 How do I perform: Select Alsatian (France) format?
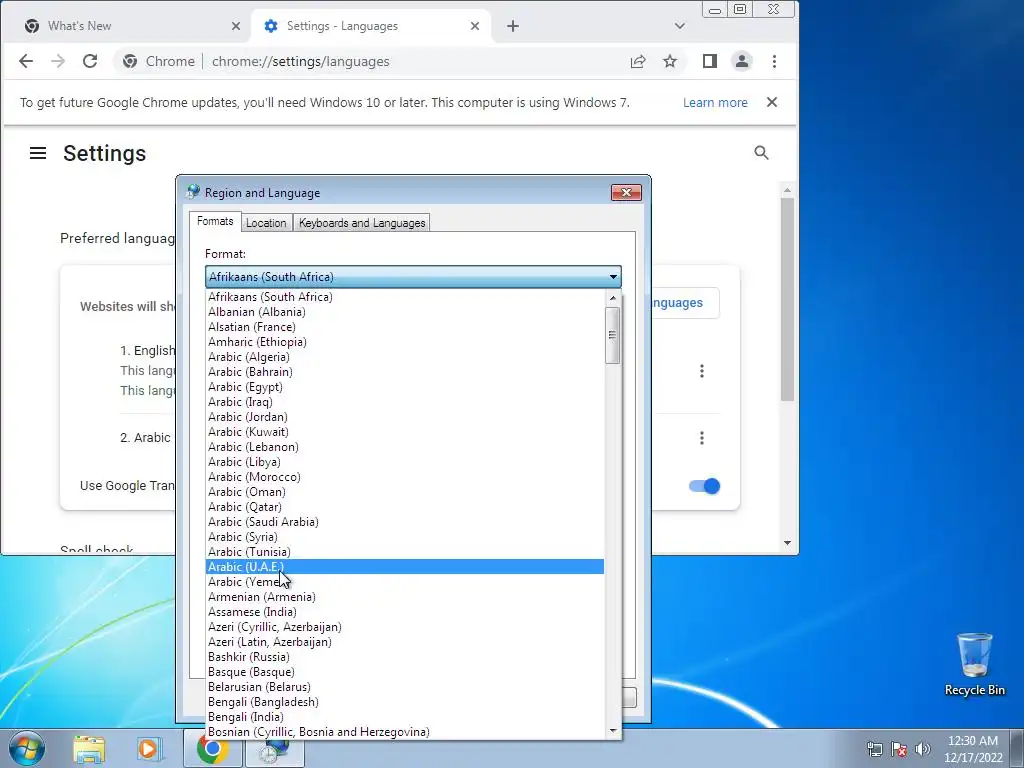405,327
